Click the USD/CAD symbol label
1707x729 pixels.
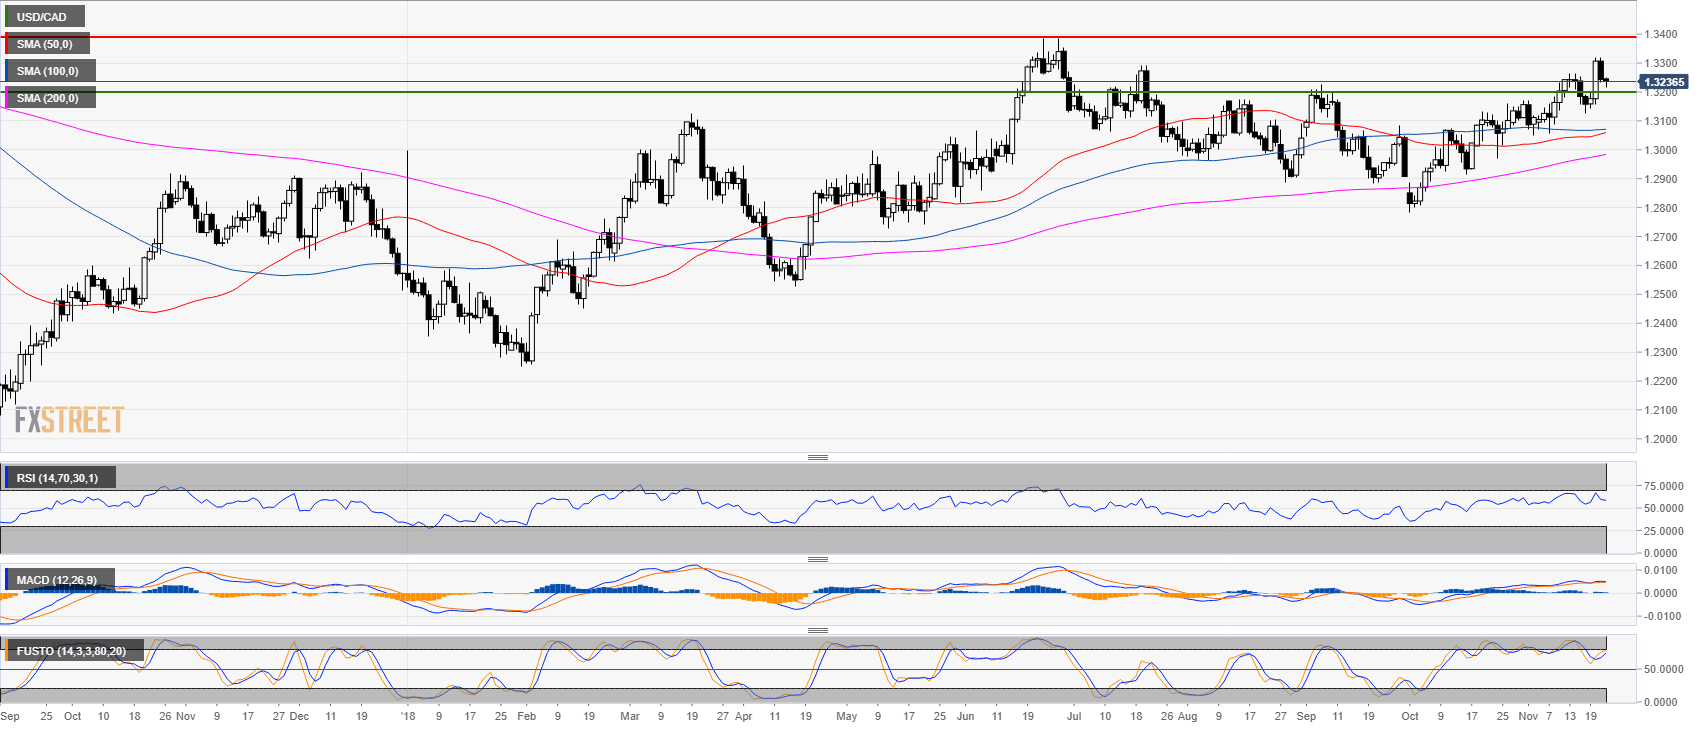click(42, 17)
